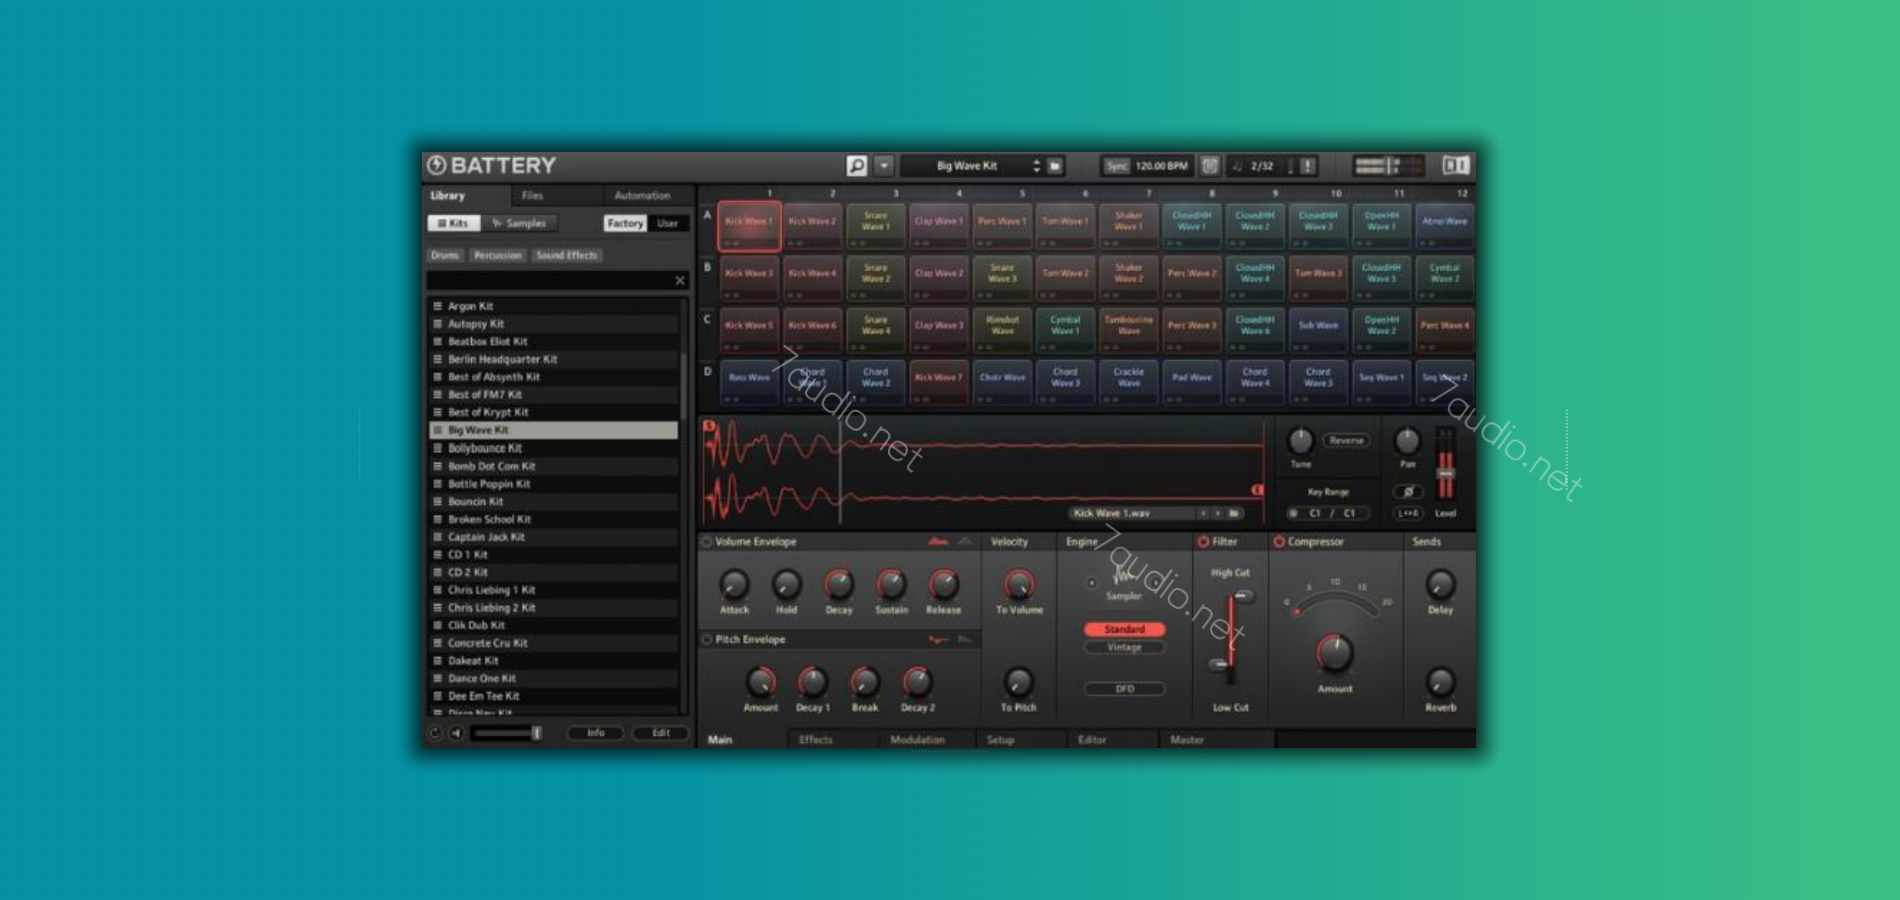1900x900 pixels.
Task: Open the search magnifier icon in header
Action: (x=856, y=166)
